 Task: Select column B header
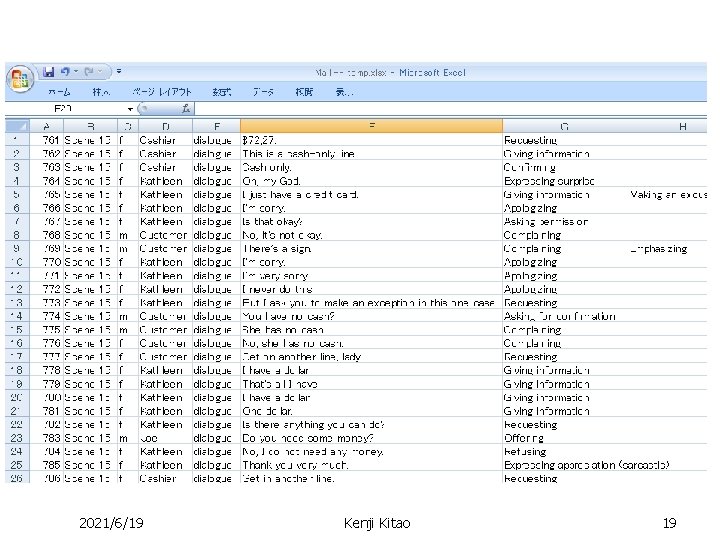(90, 126)
